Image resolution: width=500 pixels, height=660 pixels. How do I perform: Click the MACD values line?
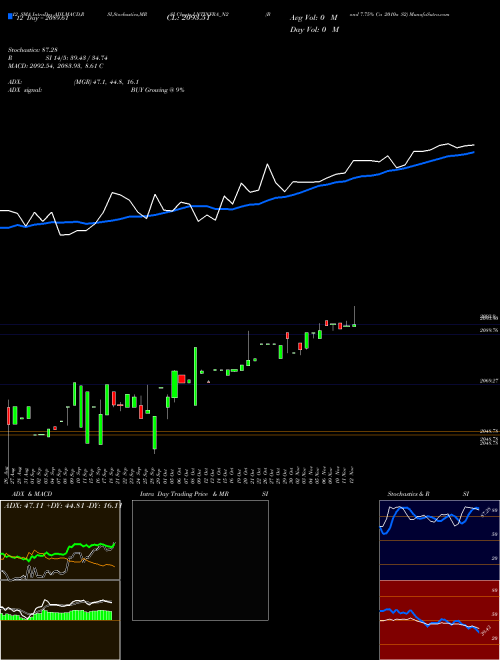pyautogui.click(x=56, y=66)
